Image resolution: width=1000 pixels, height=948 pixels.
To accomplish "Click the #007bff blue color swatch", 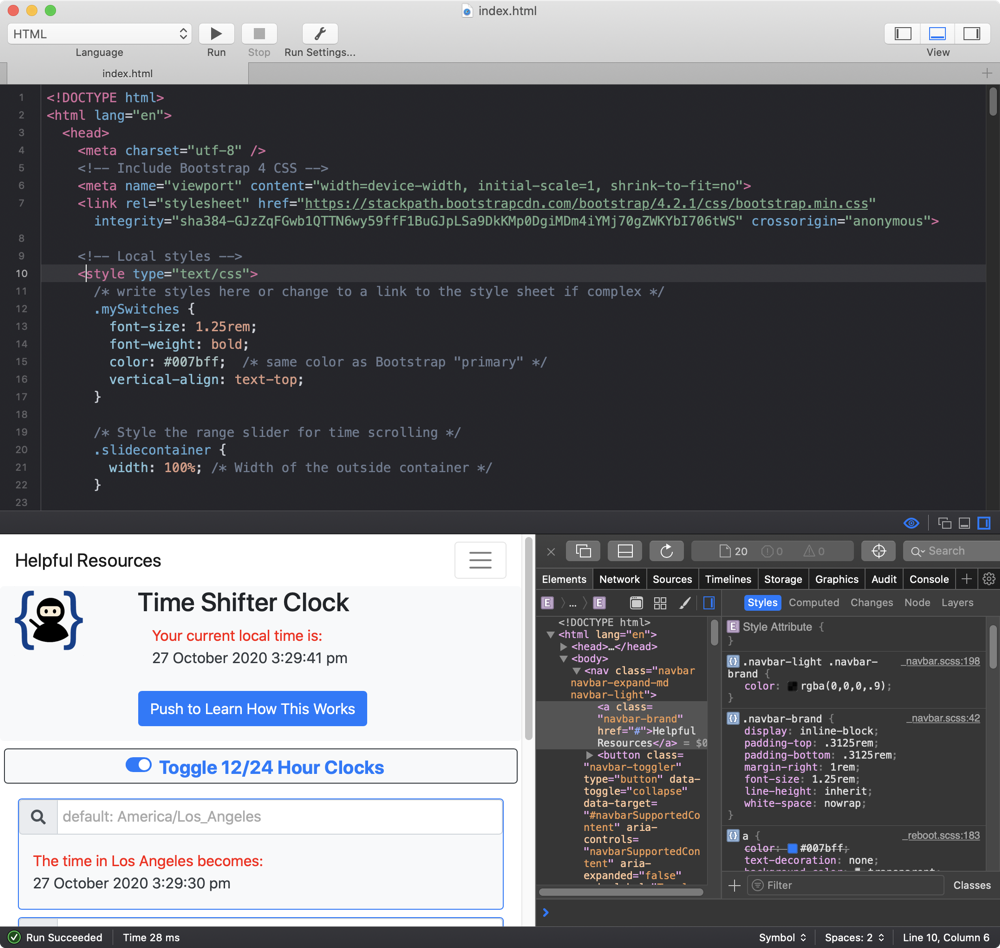I will pyautogui.click(x=793, y=848).
